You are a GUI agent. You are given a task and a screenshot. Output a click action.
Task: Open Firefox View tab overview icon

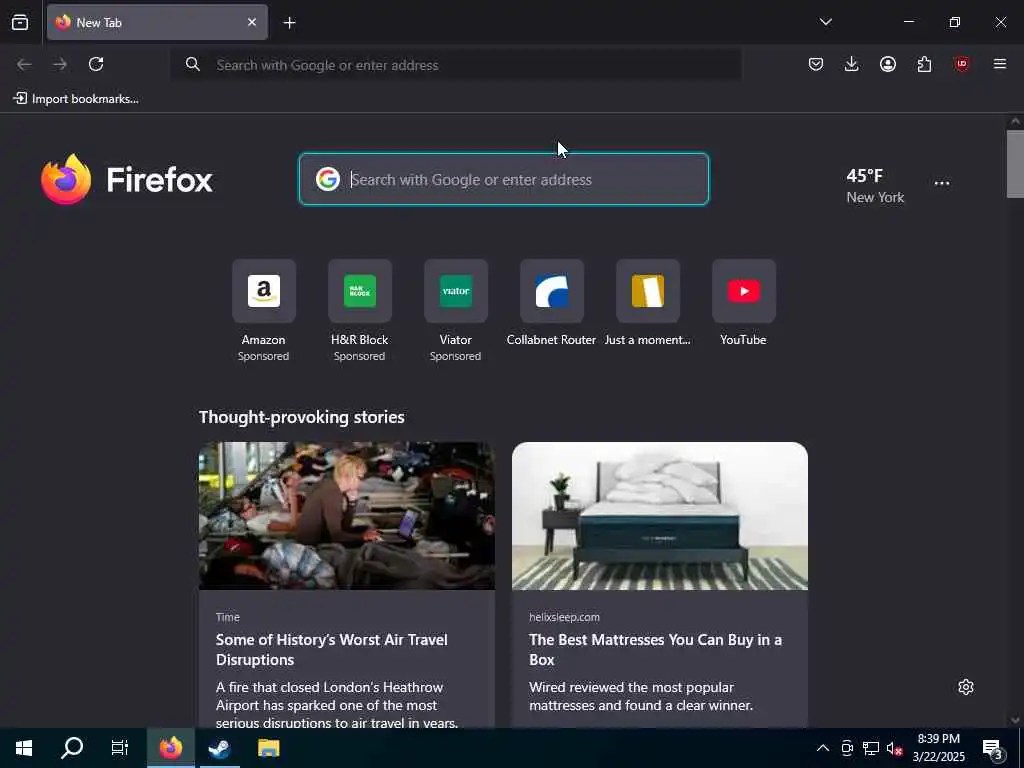(x=20, y=22)
